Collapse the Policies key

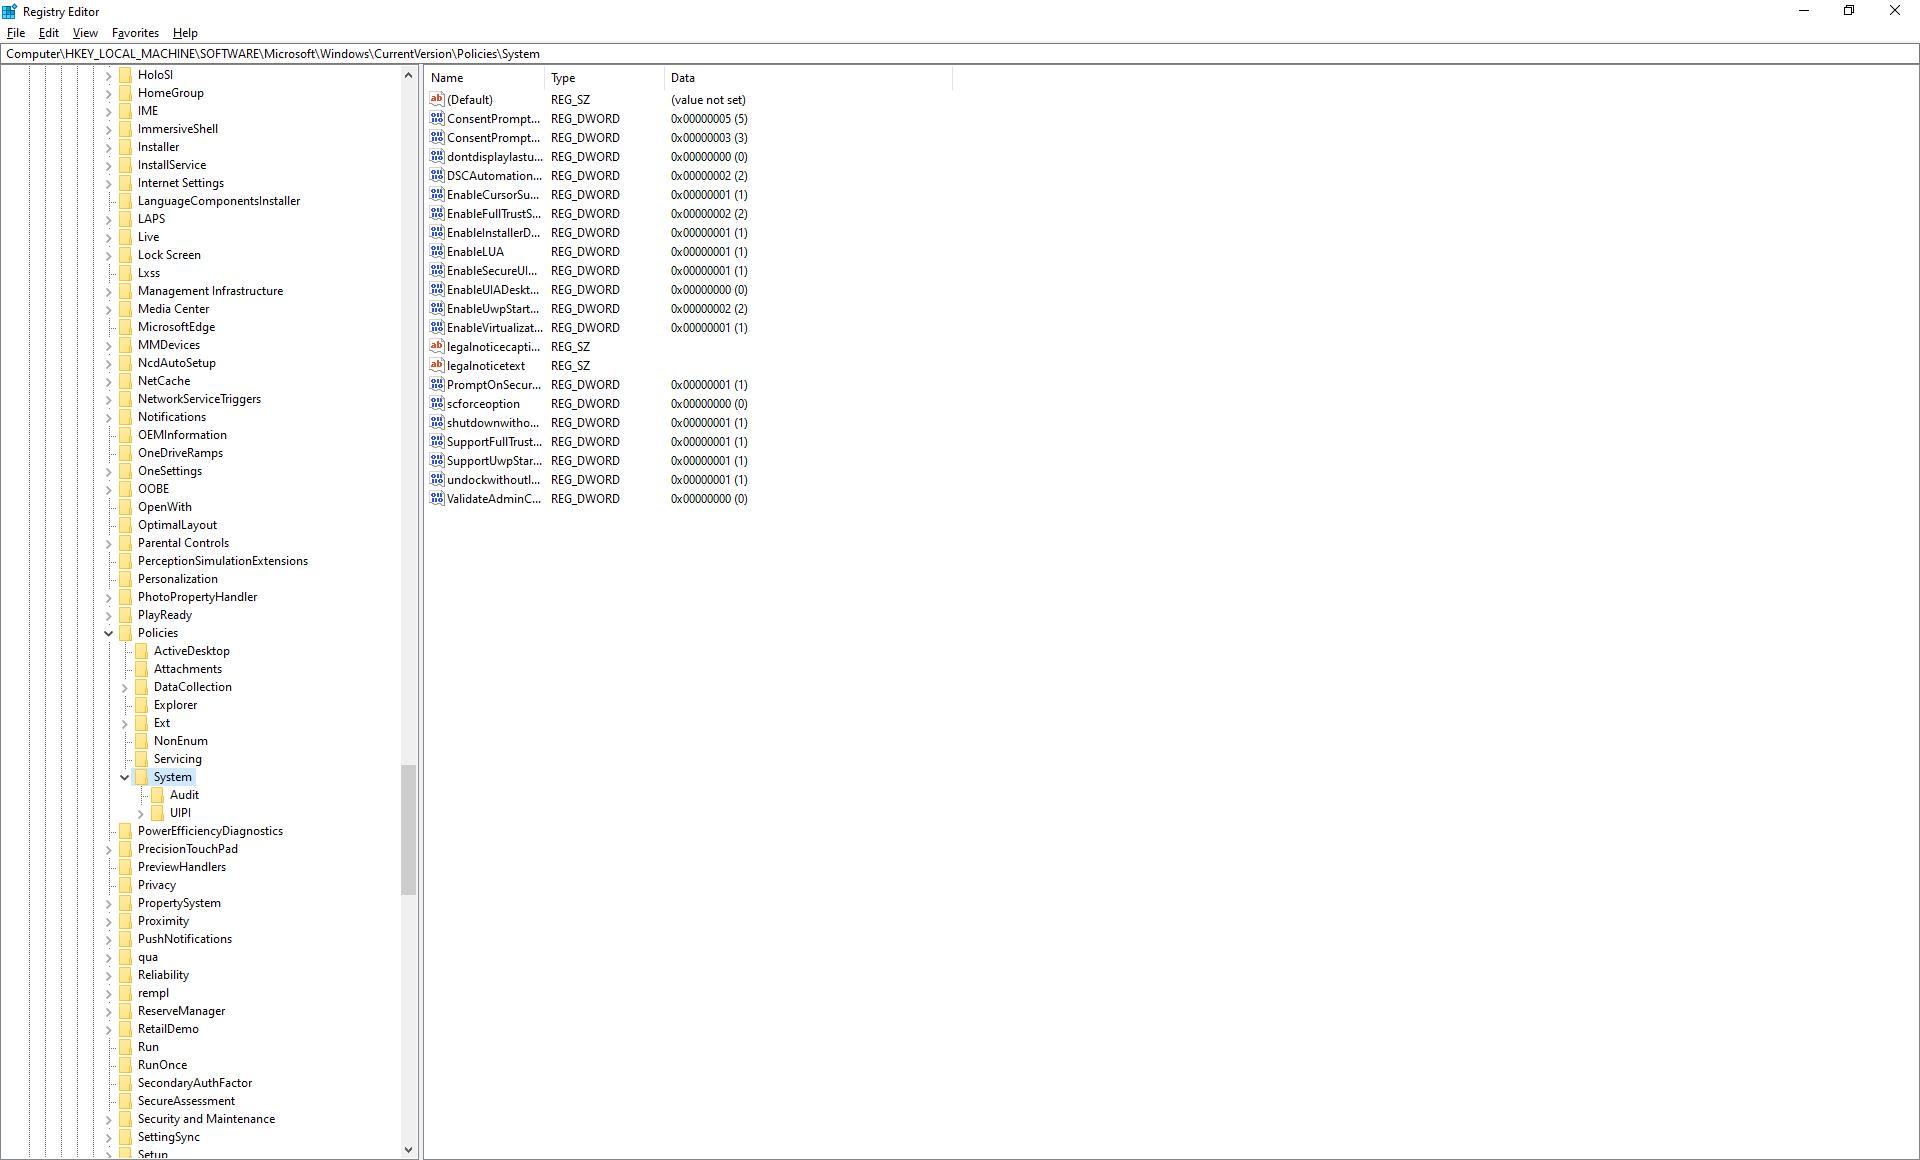pos(109,633)
